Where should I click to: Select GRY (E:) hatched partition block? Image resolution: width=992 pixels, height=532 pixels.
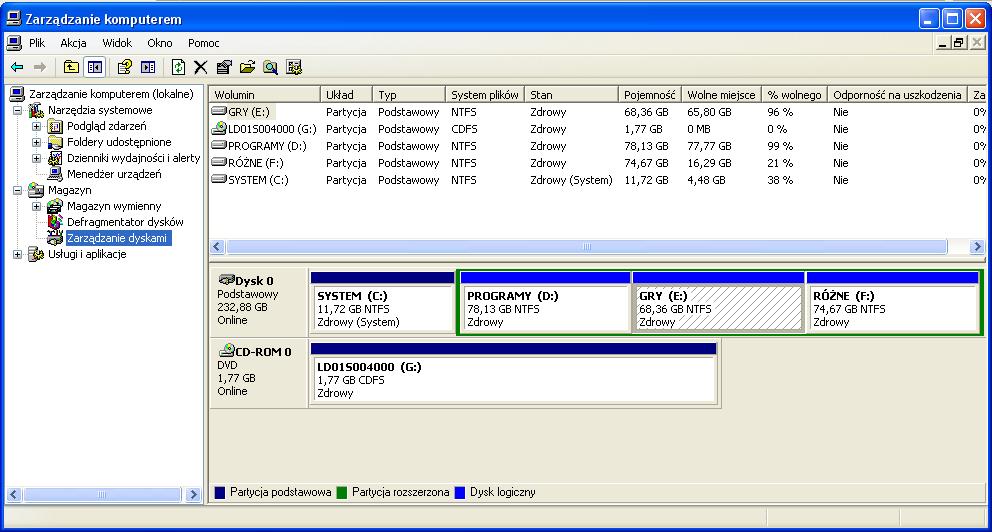pos(718,302)
